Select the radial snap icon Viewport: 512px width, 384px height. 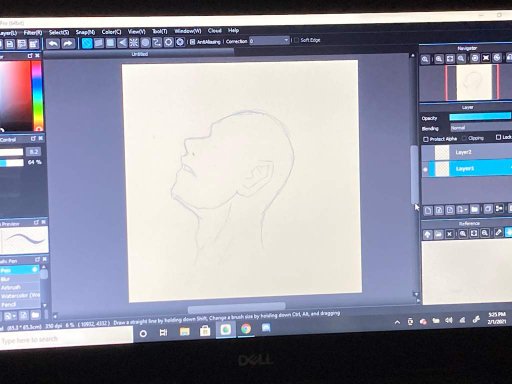click(x=134, y=42)
